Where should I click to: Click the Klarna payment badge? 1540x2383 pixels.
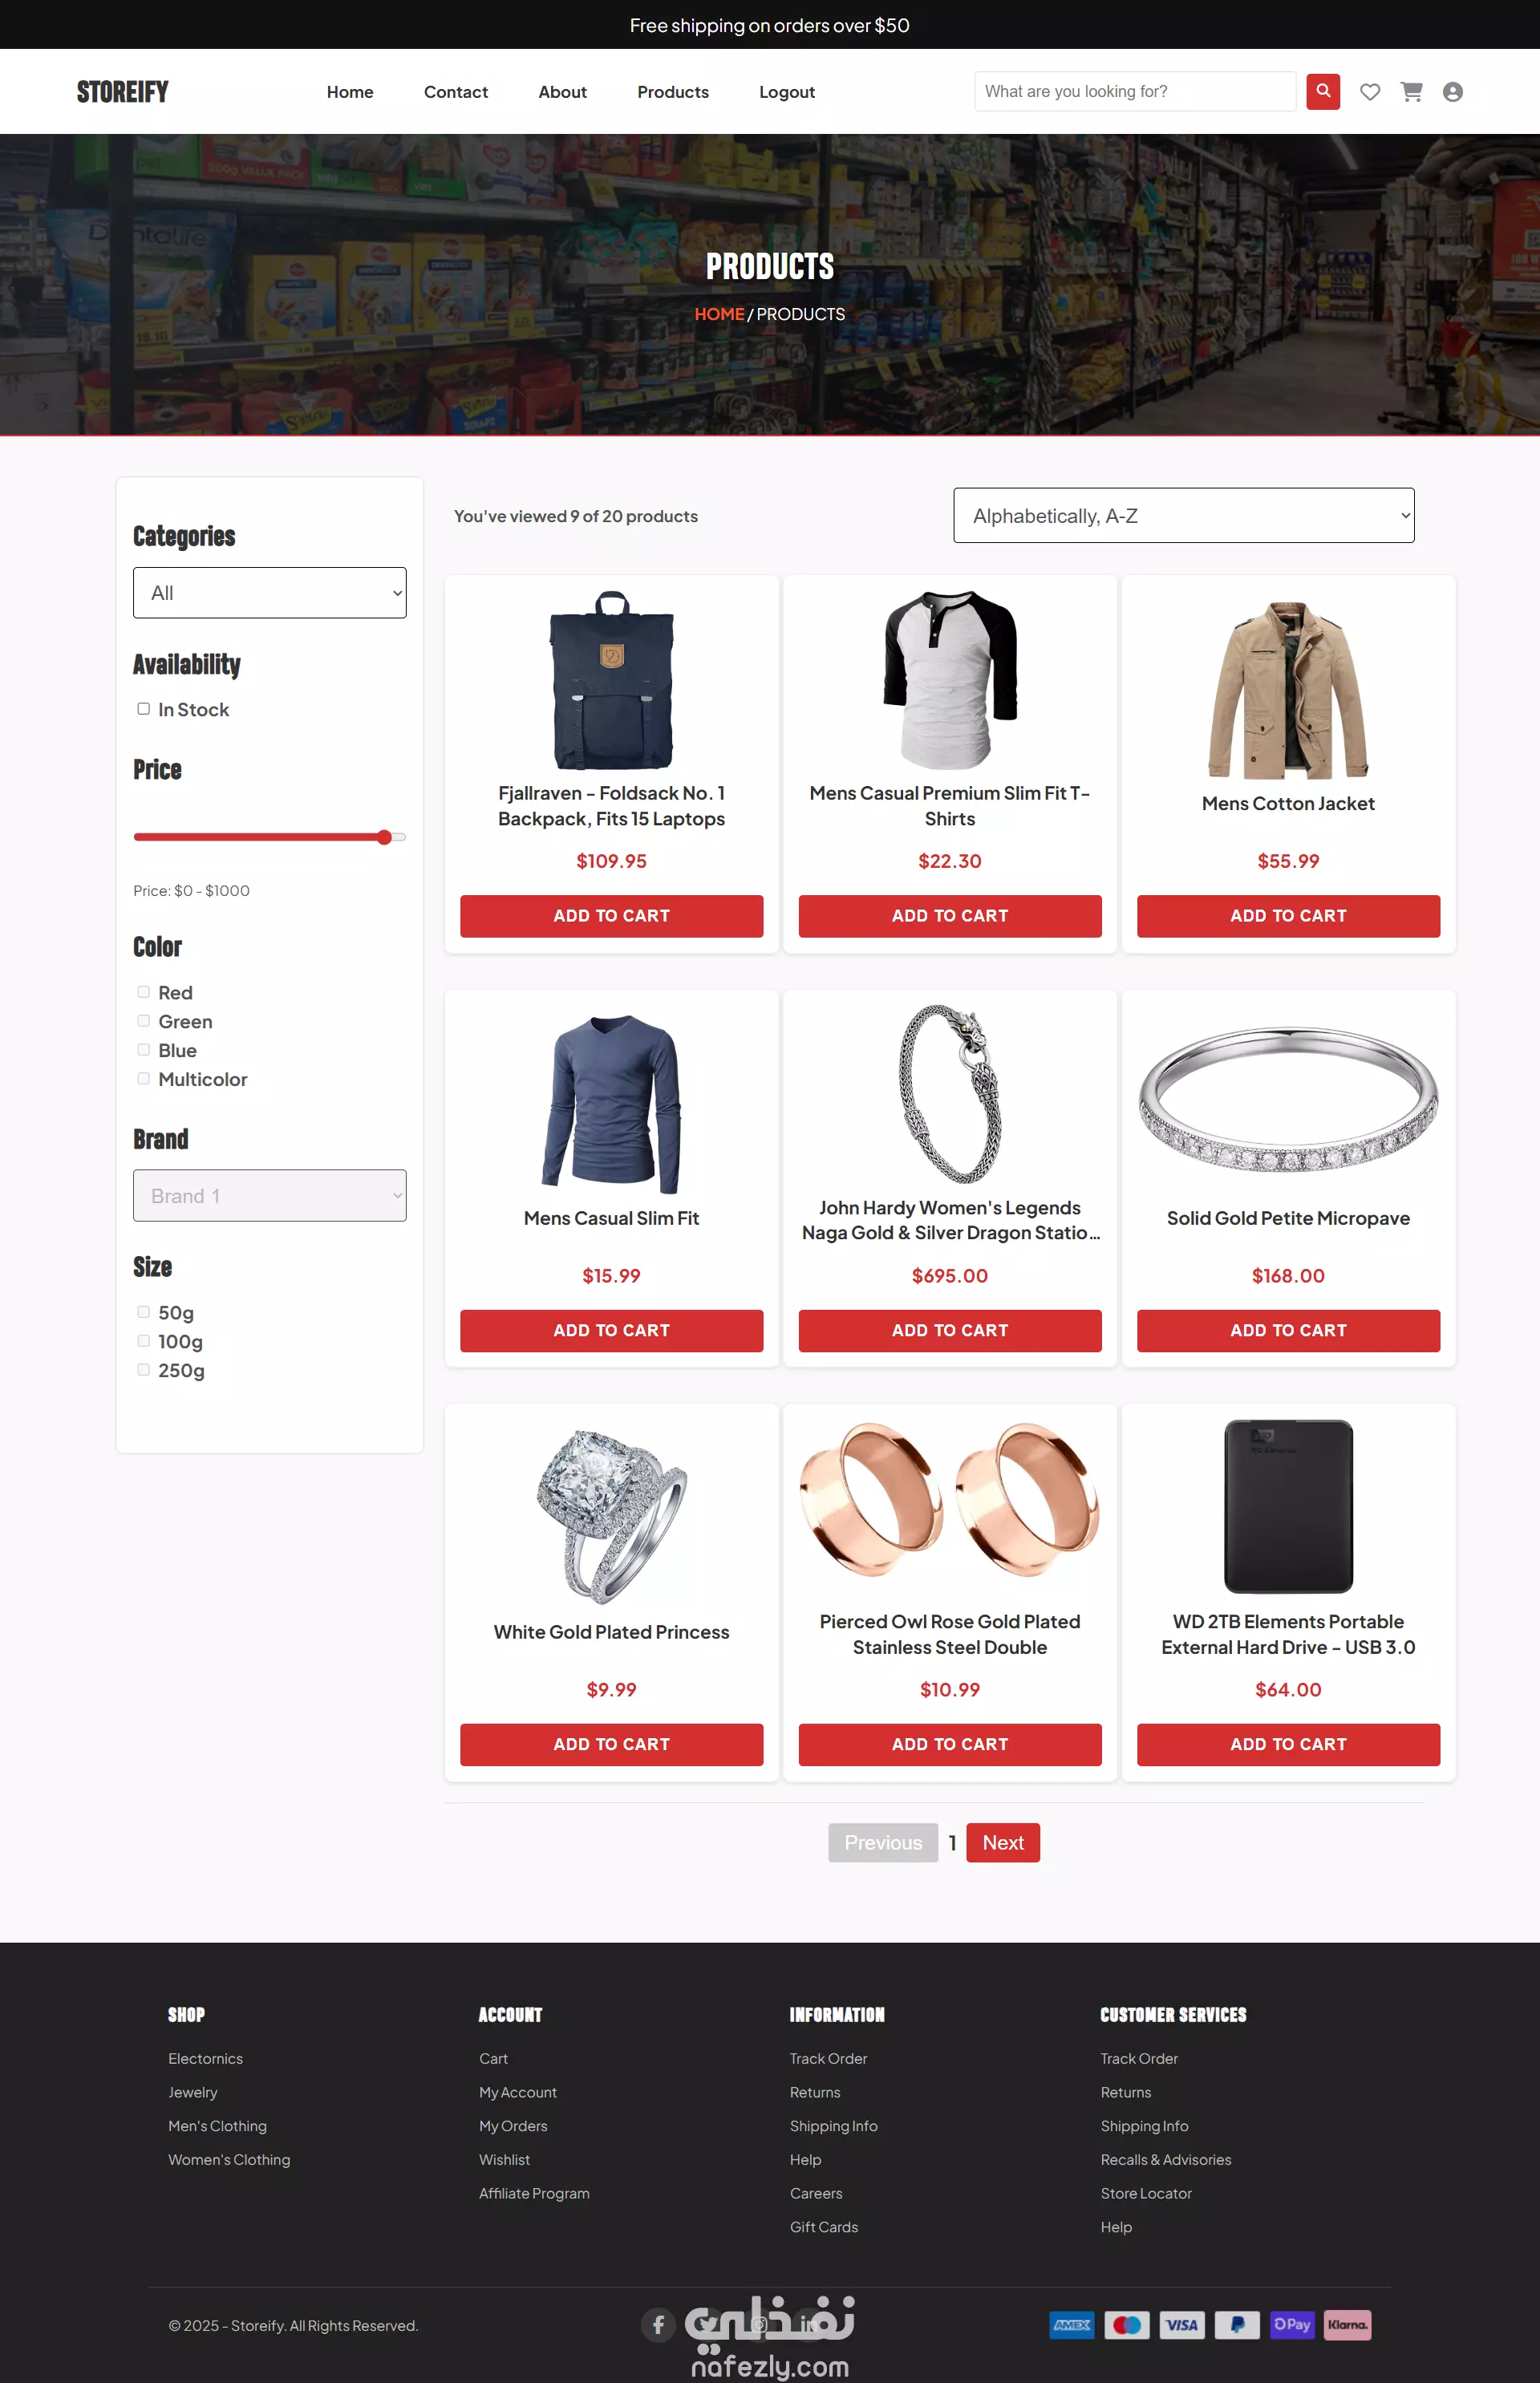pos(1347,2324)
